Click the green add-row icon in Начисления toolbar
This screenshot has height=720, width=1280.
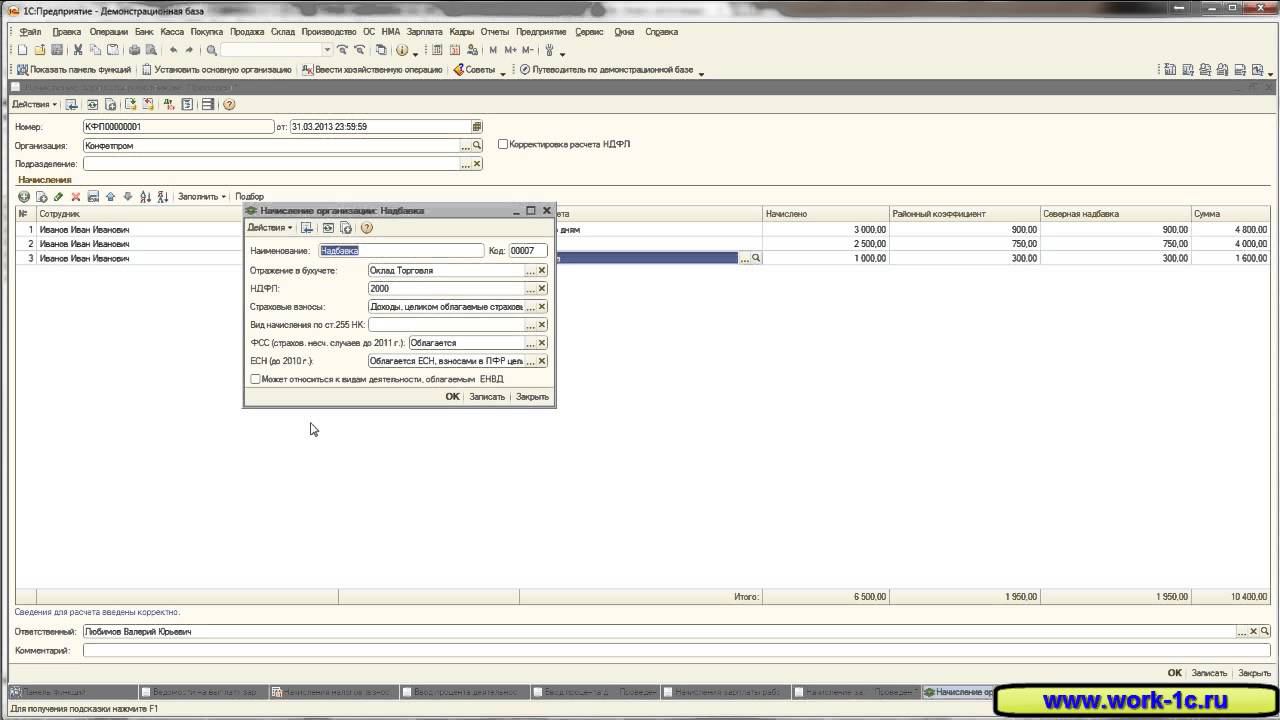pyautogui.click(x=24, y=197)
